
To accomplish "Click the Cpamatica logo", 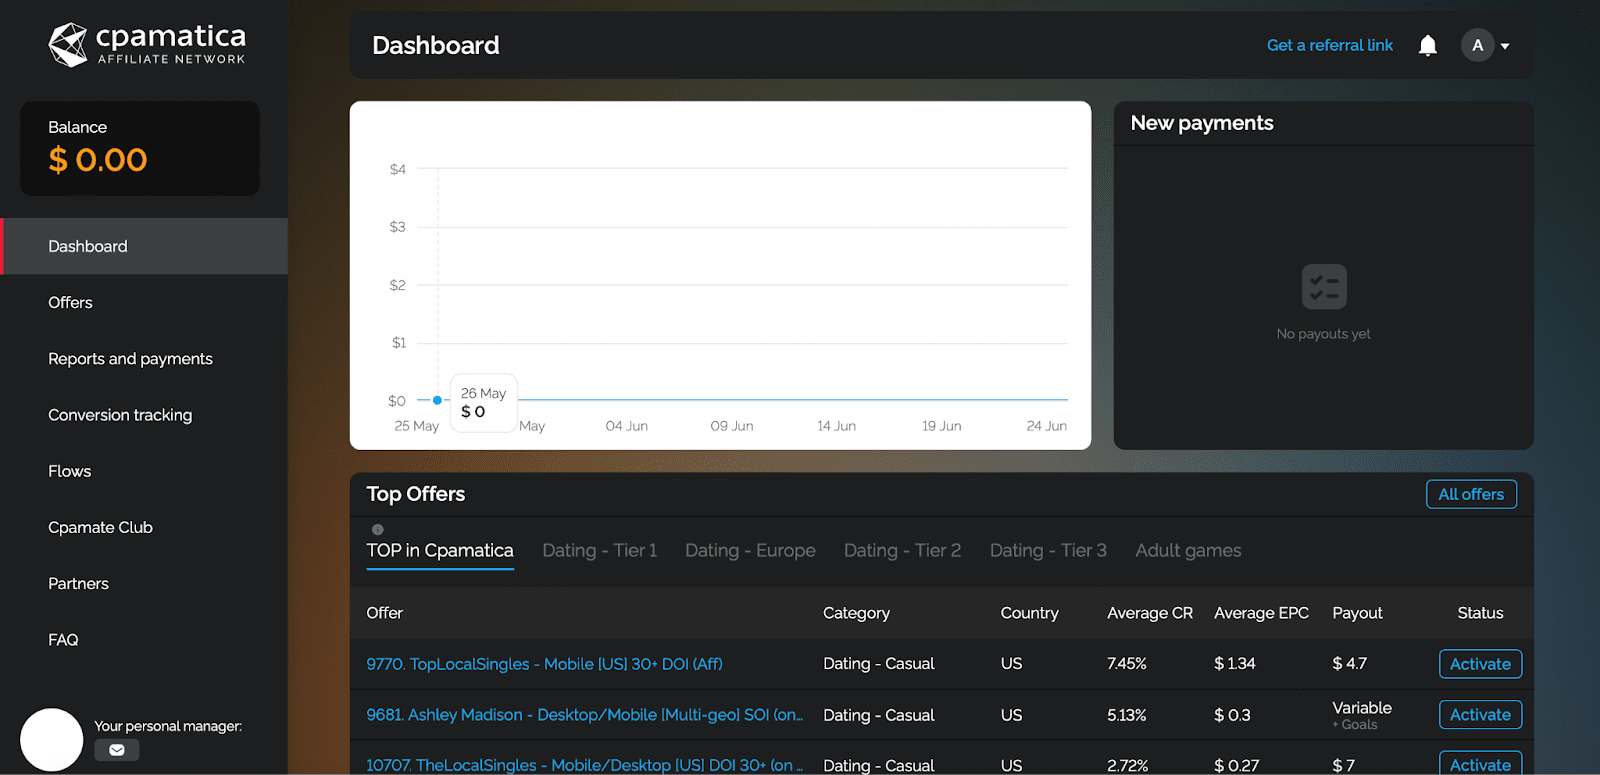I will tap(147, 45).
